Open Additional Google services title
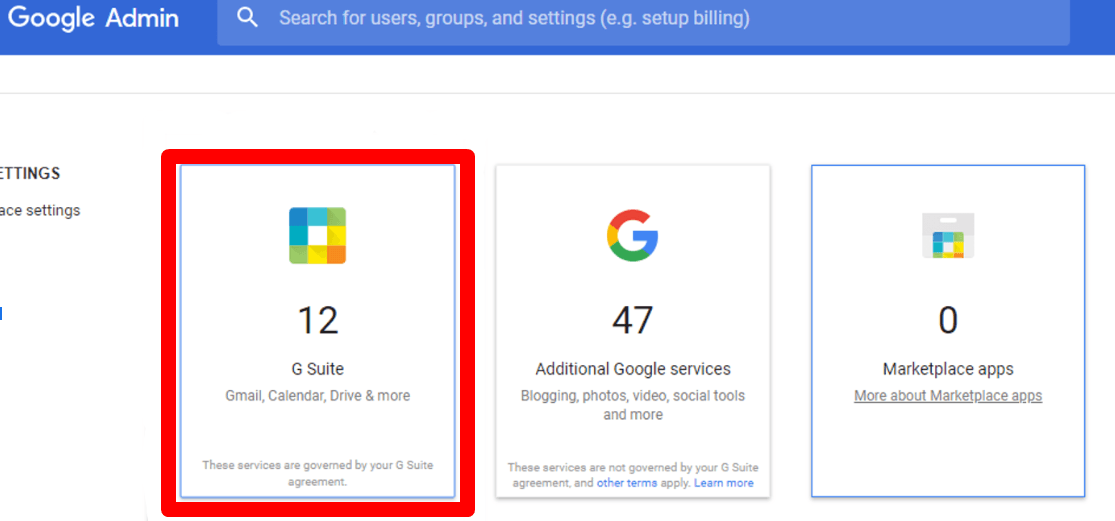This screenshot has width=1115, height=521. coord(633,369)
